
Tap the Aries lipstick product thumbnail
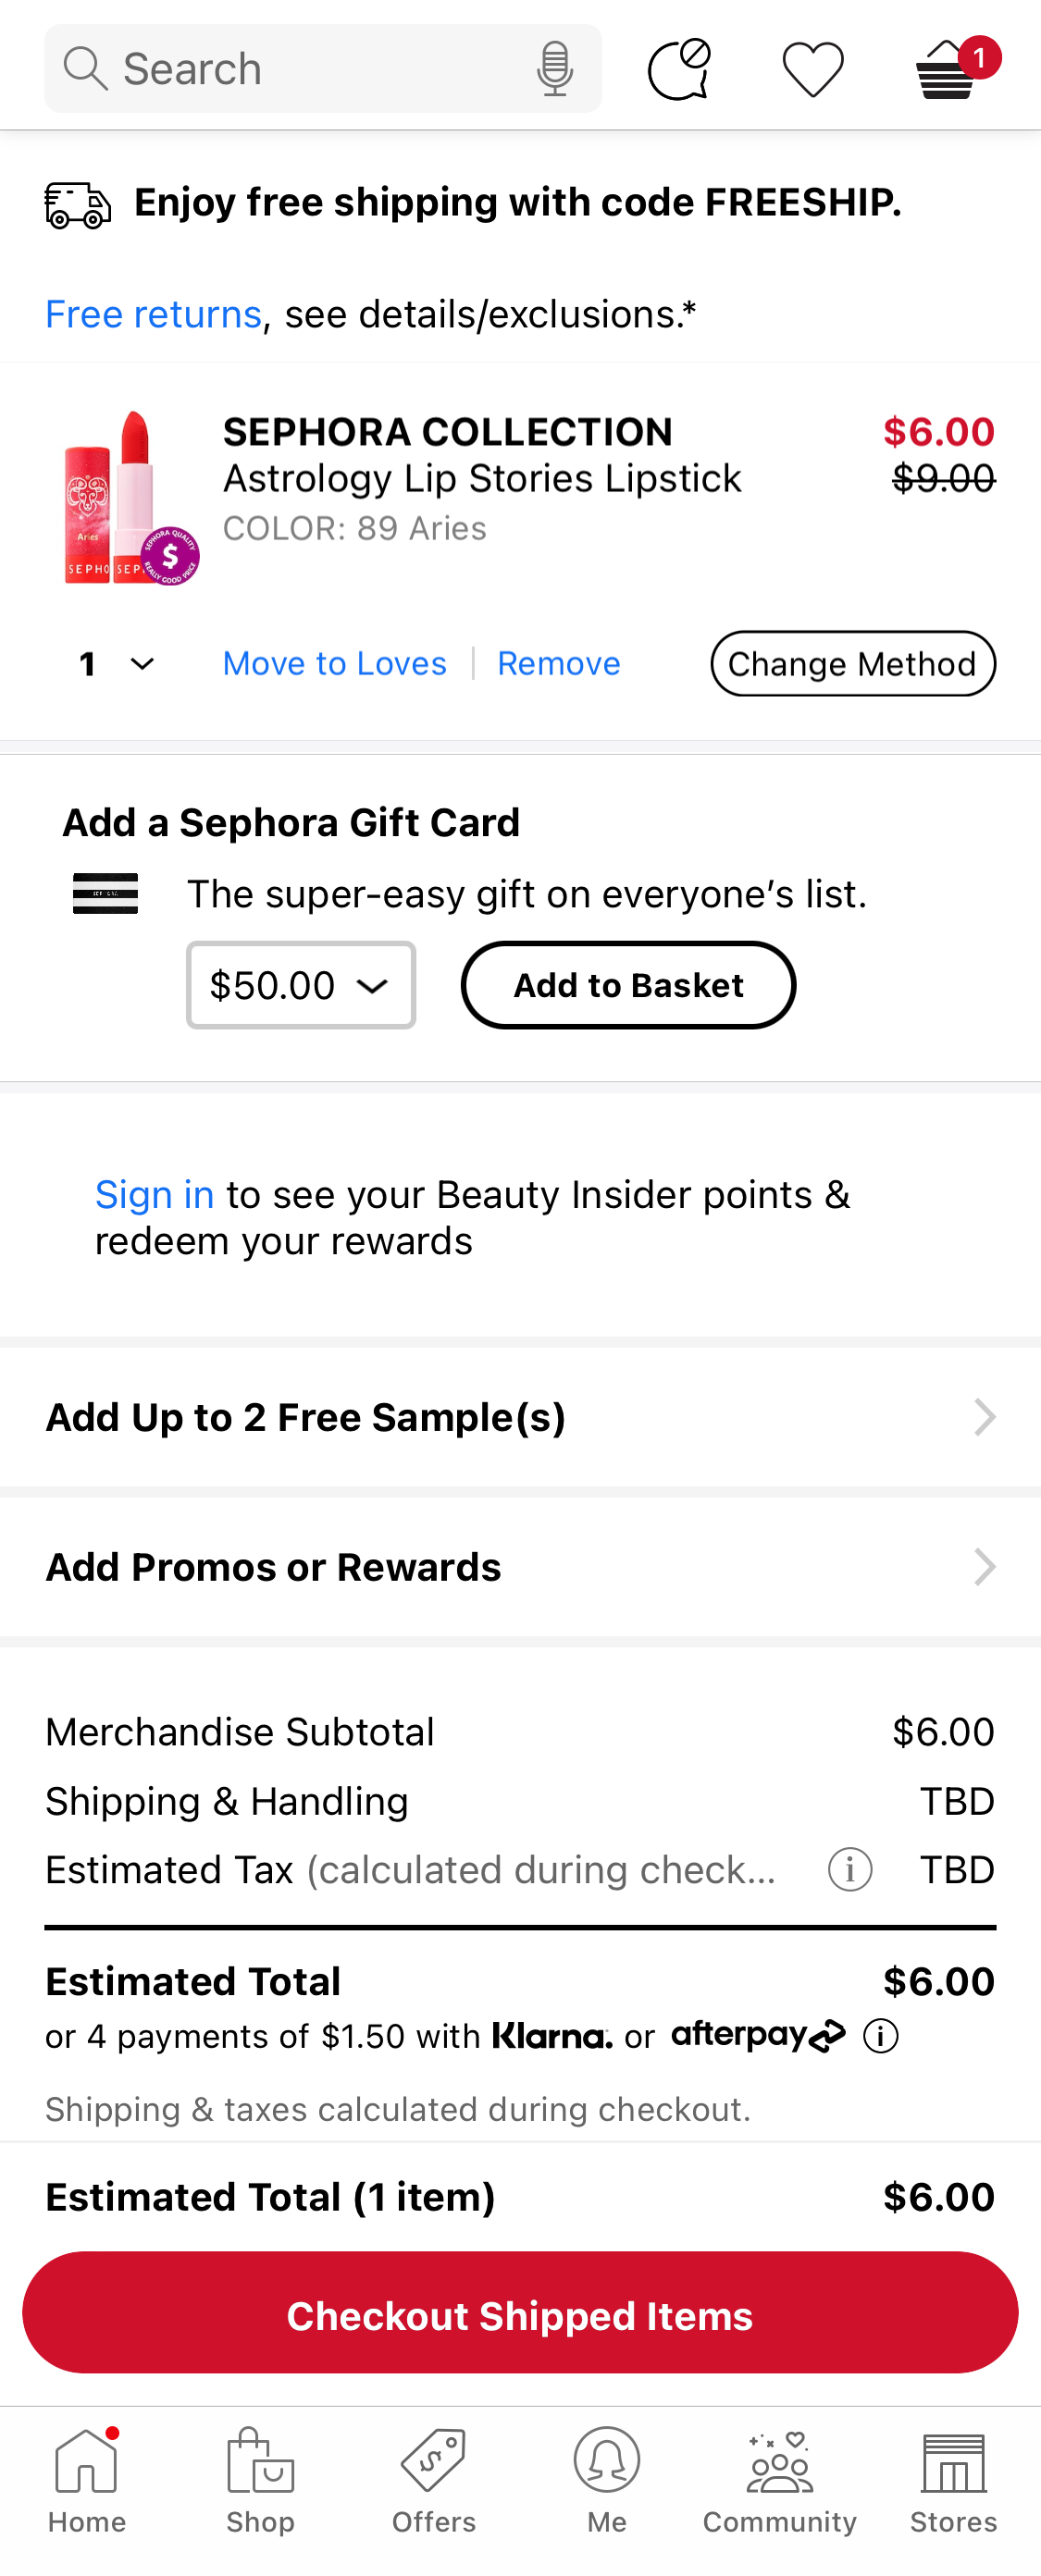[x=127, y=497]
